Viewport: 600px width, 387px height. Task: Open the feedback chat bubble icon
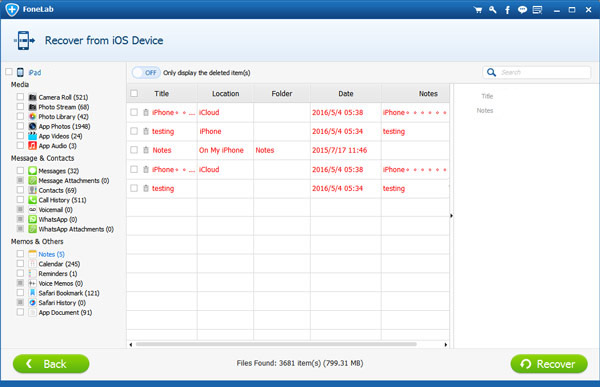[x=522, y=10]
